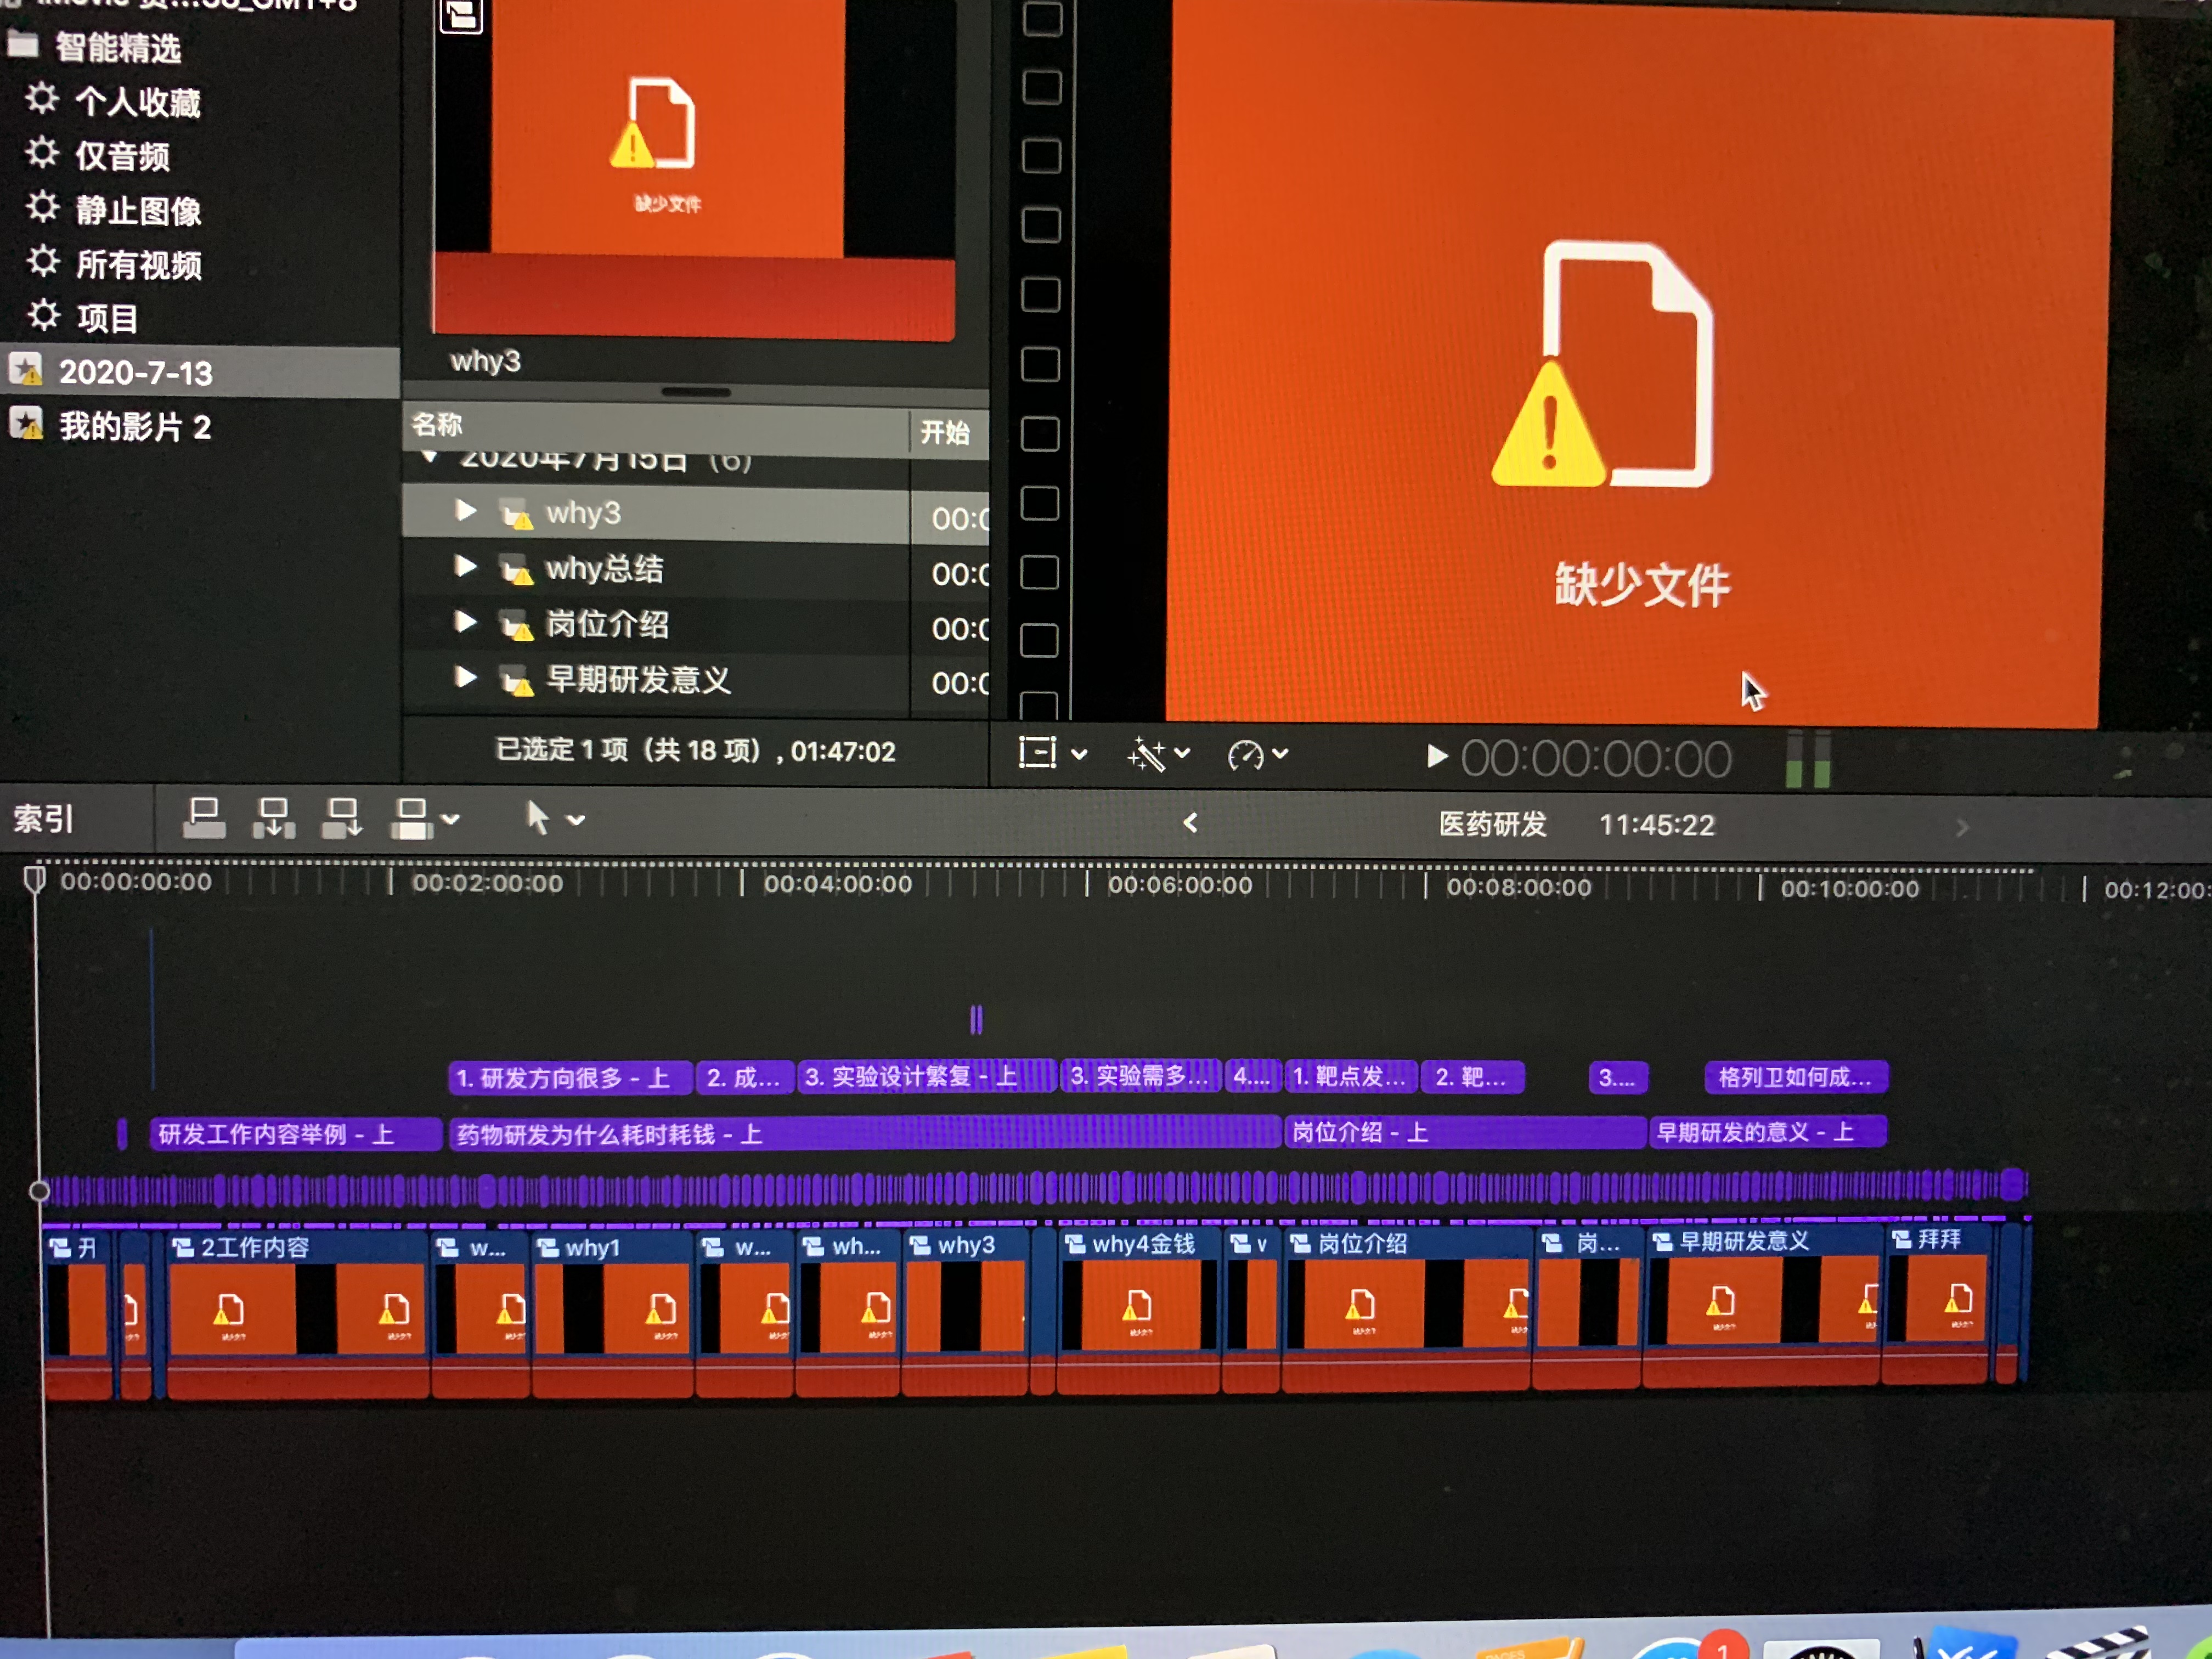This screenshot has width=2212, height=1659.
Task: Go back in timeline history arrow
Action: pos(1190,823)
